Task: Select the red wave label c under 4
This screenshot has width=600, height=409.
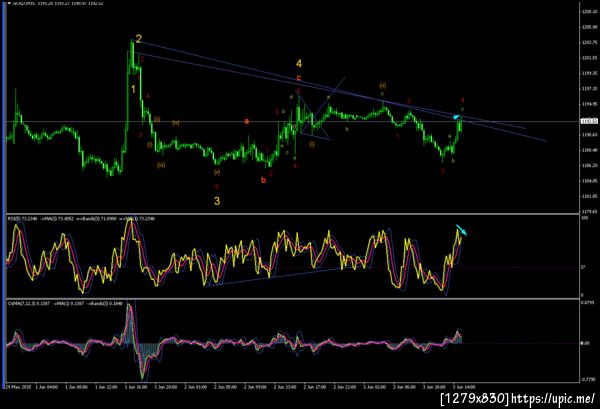Action: coord(299,78)
